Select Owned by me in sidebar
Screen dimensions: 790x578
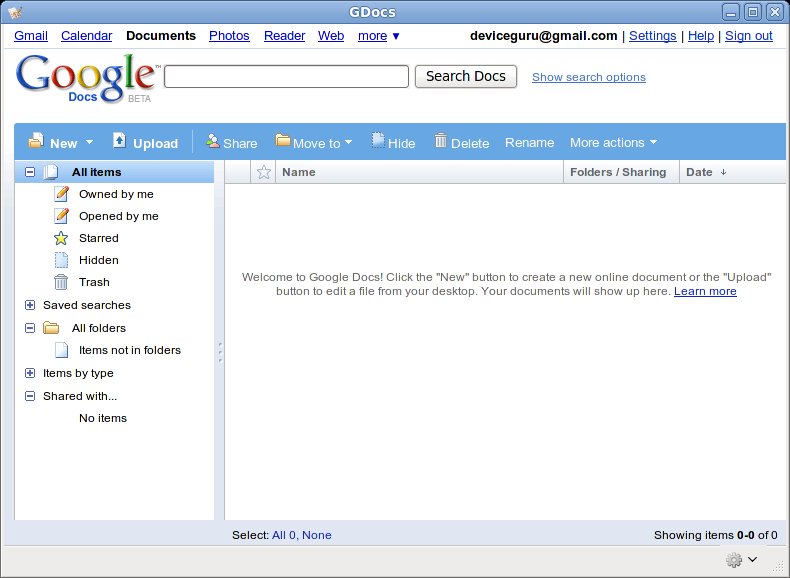click(116, 194)
